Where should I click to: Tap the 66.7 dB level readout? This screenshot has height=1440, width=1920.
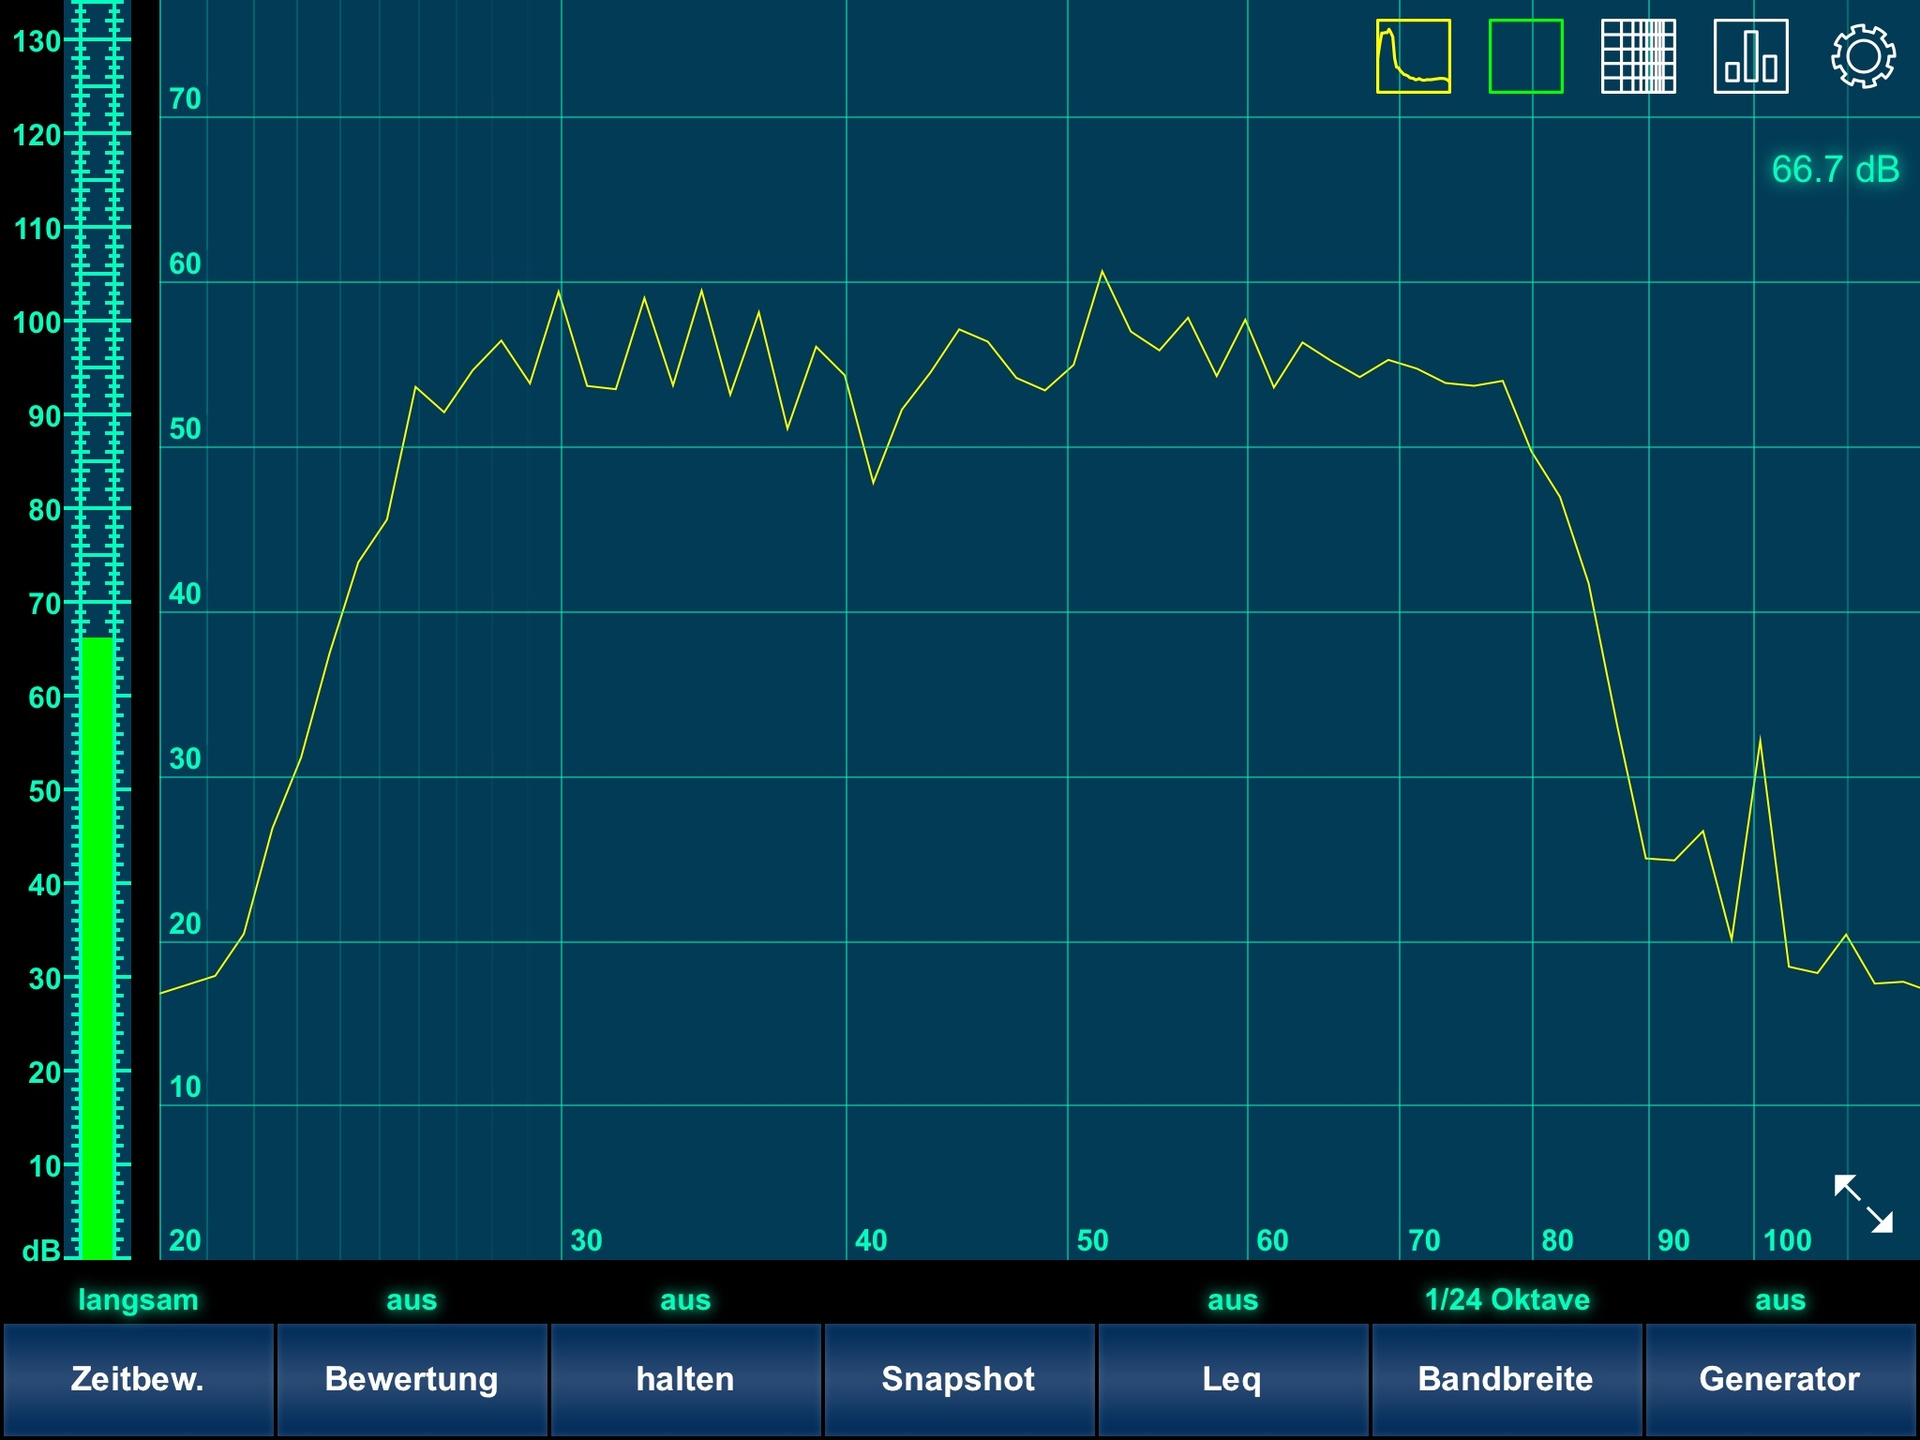[1834, 169]
